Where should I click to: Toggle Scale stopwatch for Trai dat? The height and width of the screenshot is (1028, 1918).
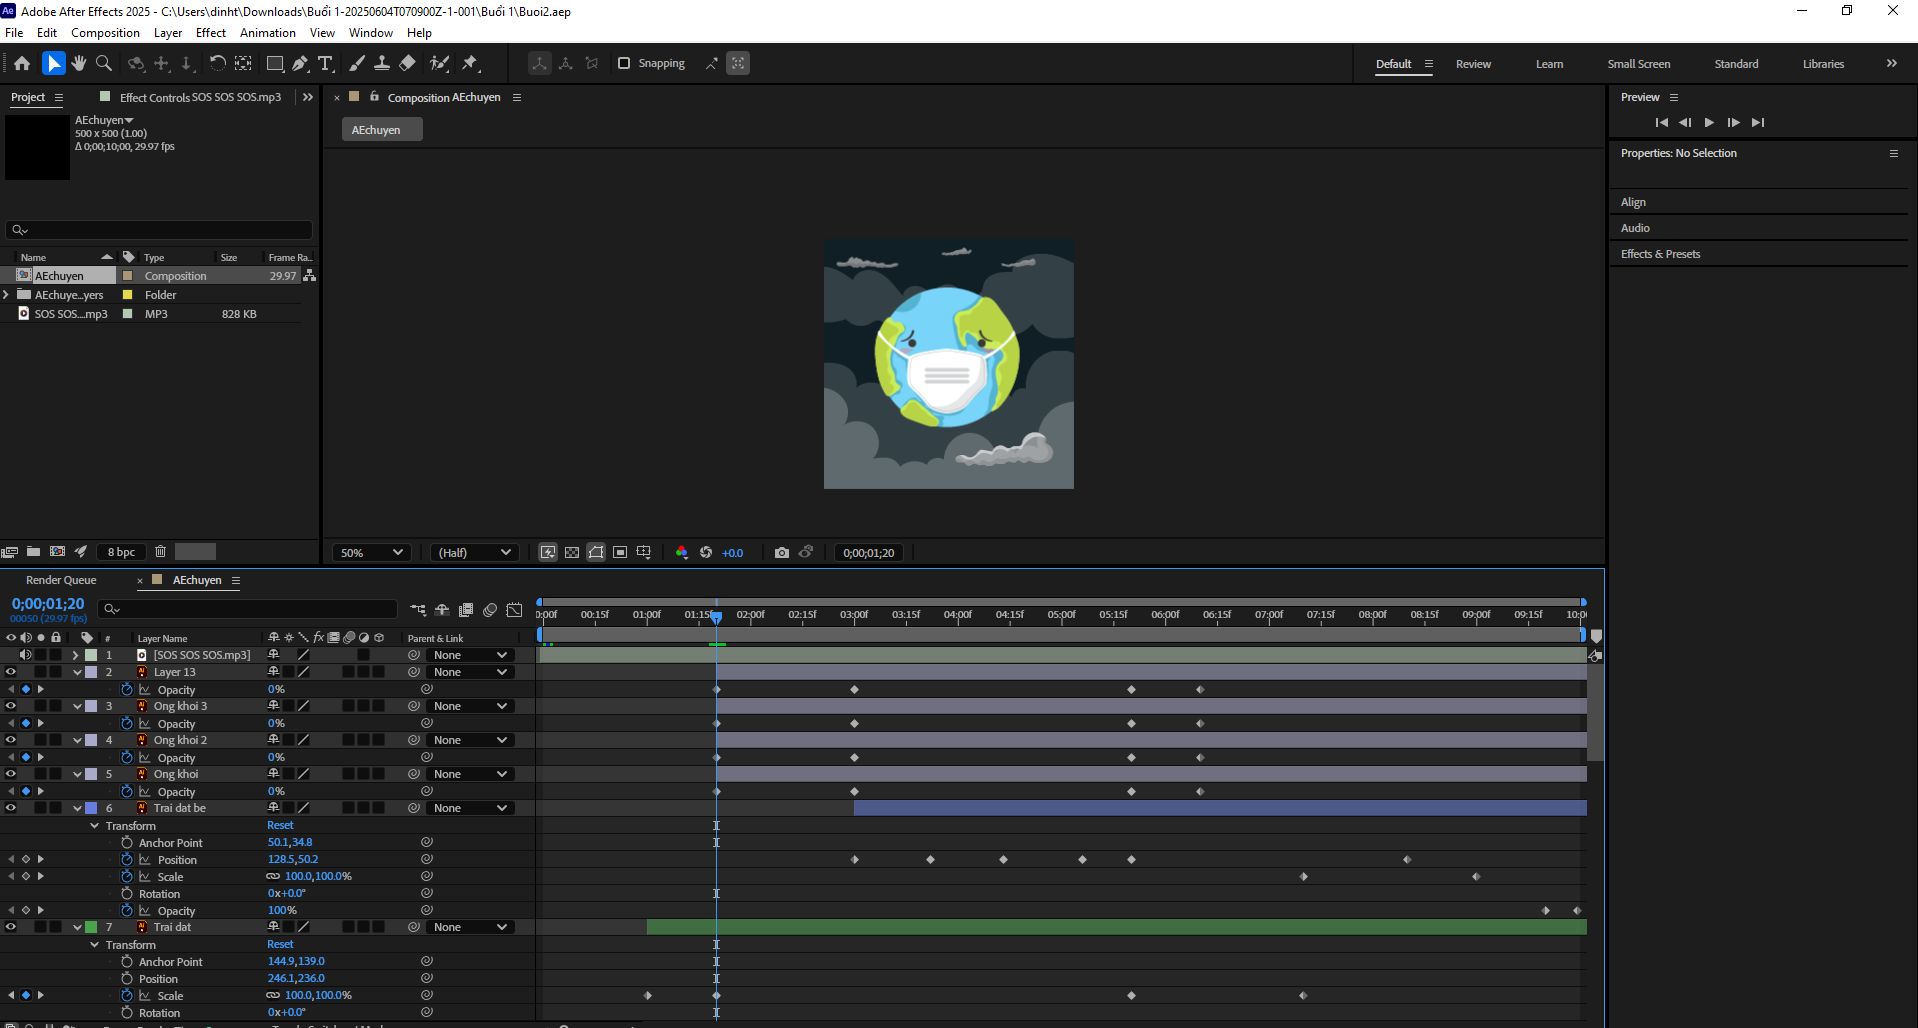tap(127, 995)
